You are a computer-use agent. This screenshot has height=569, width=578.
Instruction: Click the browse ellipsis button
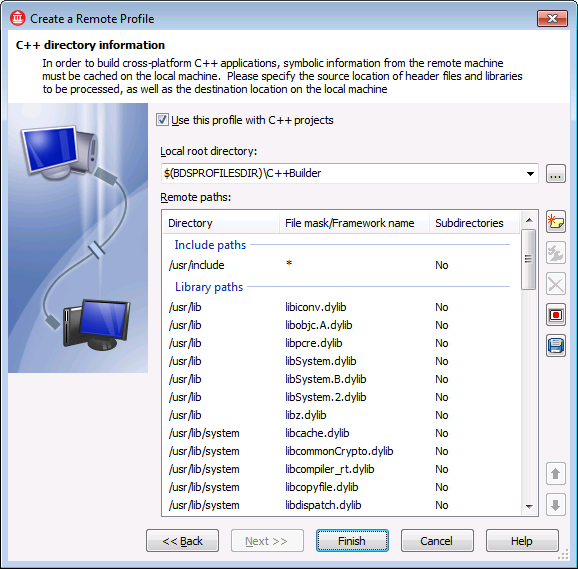(x=556, y=174)
